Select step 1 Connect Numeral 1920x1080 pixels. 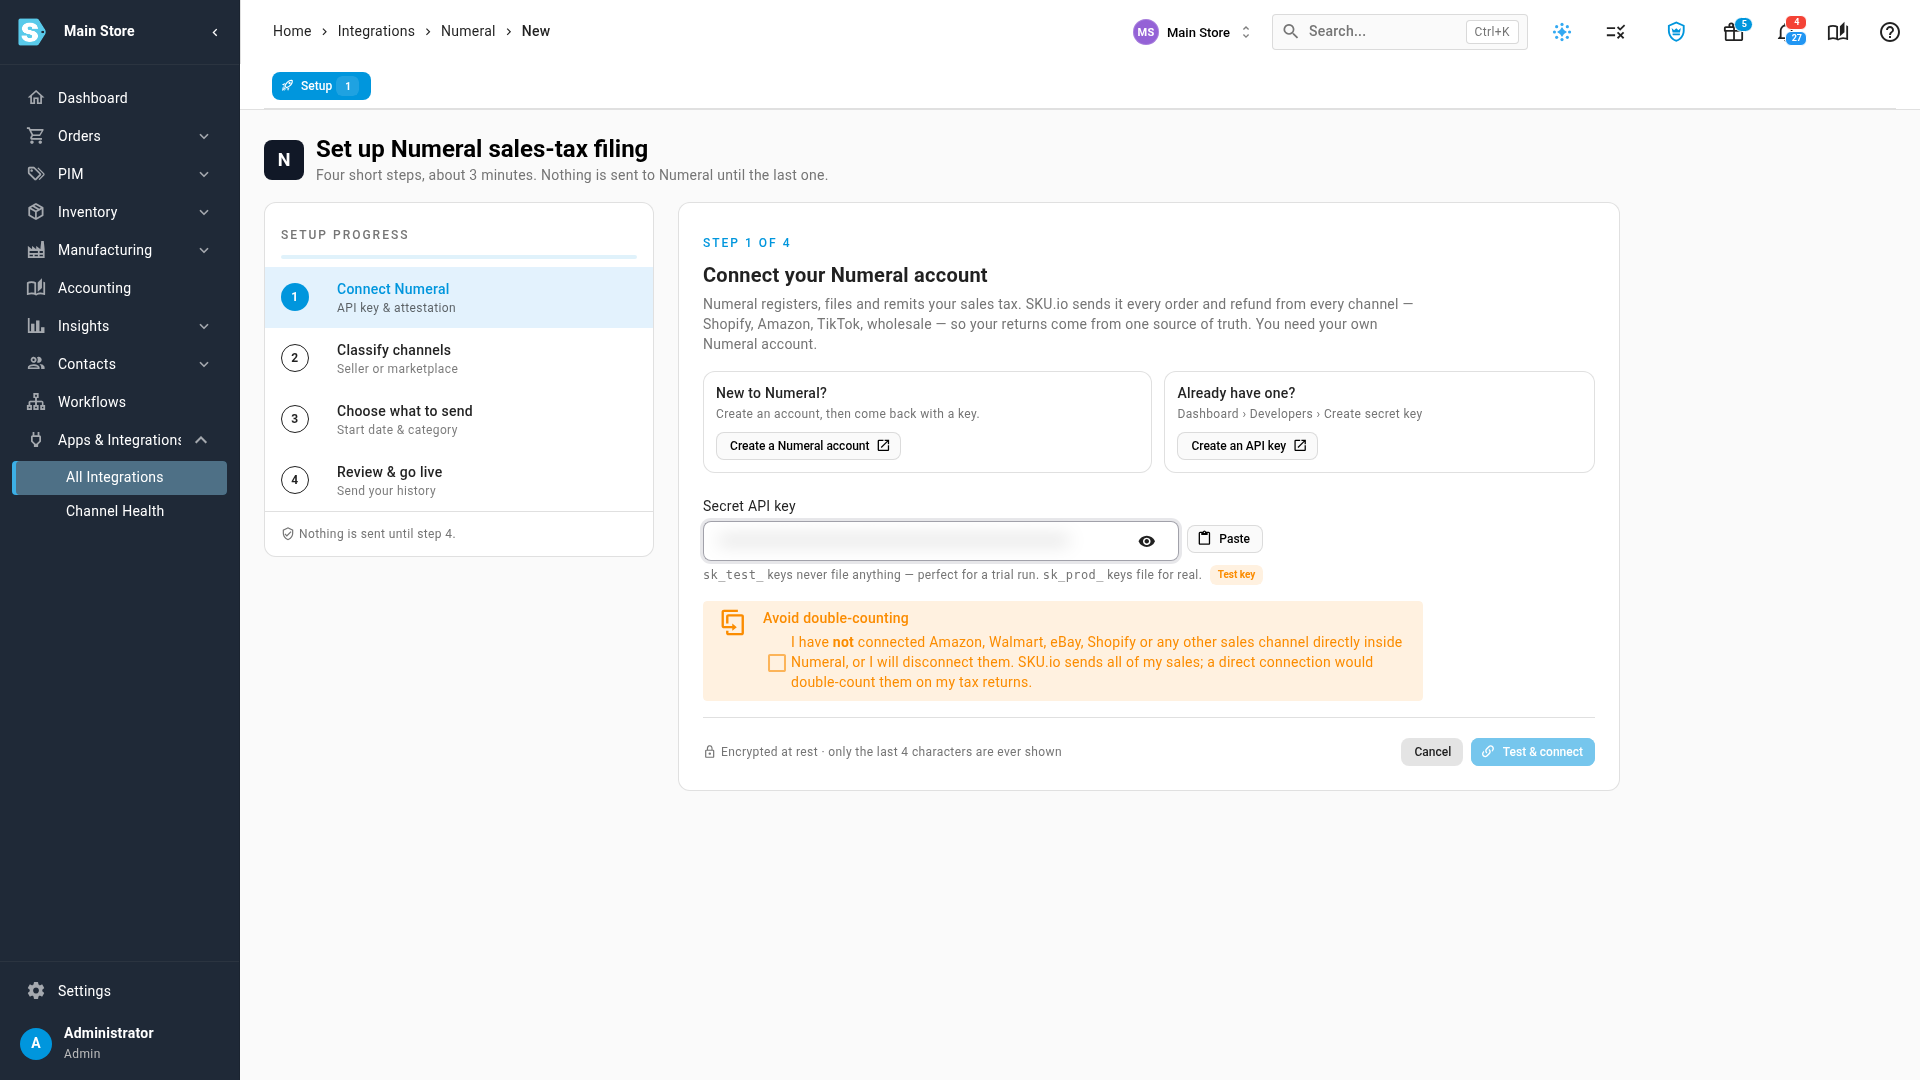(459, 298)
